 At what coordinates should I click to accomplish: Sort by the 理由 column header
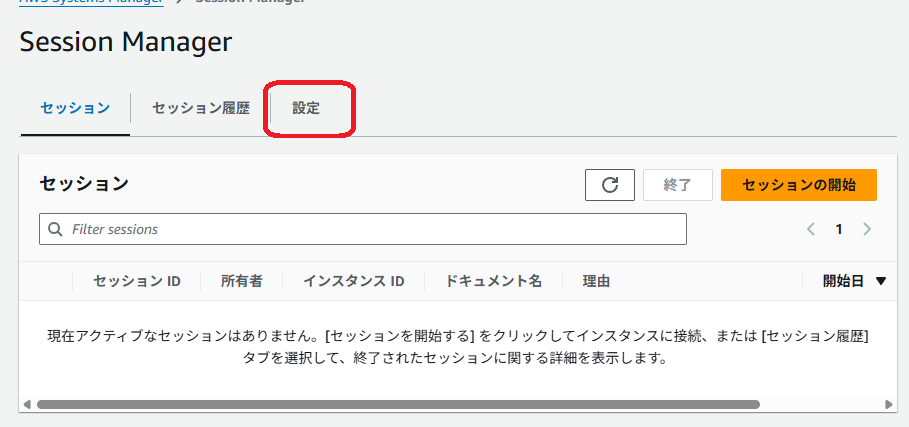[x=596, y=282]
